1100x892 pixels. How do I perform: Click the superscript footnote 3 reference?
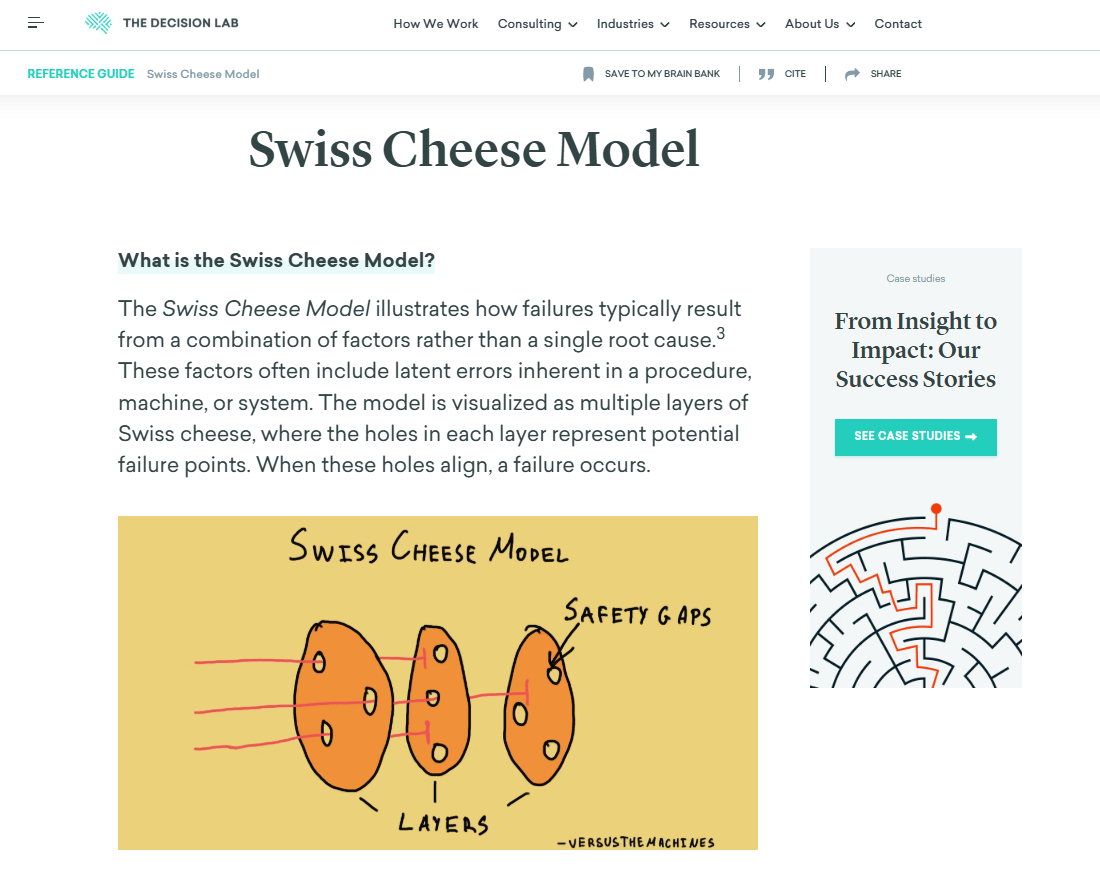pyautogui.click(x=720, y=335)
